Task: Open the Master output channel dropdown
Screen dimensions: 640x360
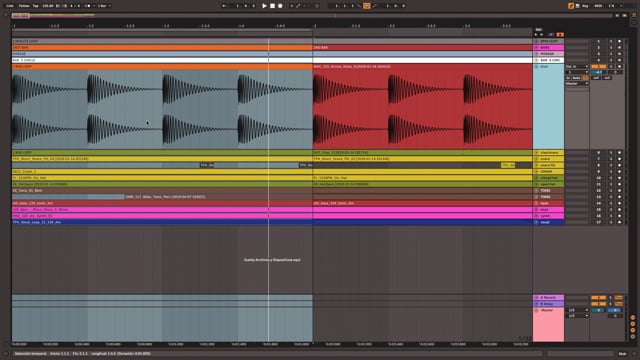Action: 577,316
